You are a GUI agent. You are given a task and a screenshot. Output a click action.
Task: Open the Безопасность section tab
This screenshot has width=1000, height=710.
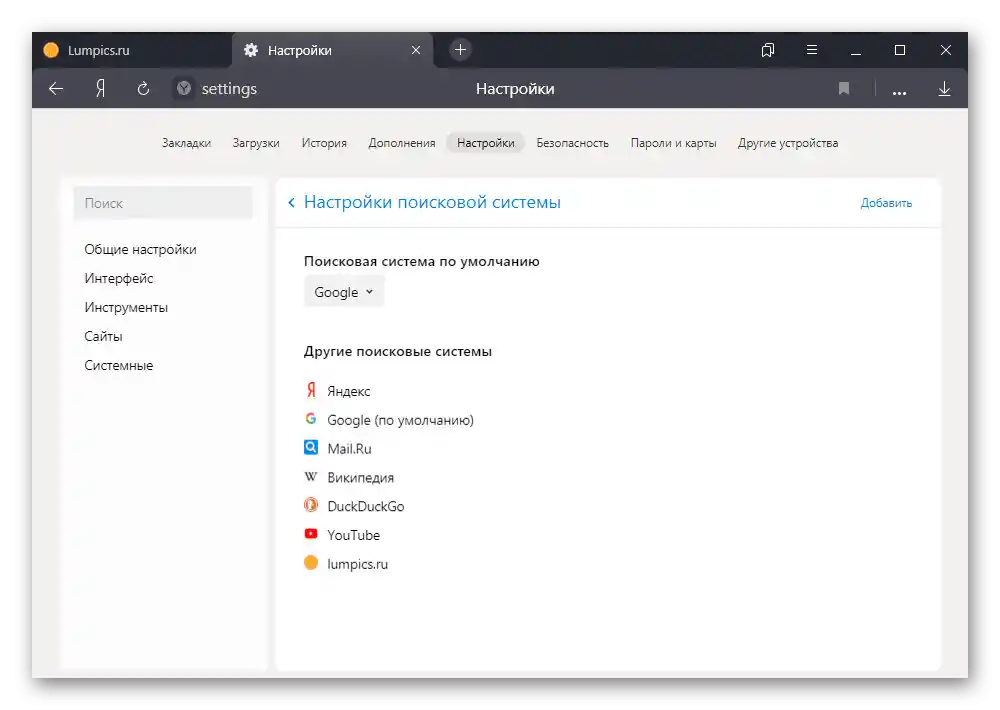[572, 143]
